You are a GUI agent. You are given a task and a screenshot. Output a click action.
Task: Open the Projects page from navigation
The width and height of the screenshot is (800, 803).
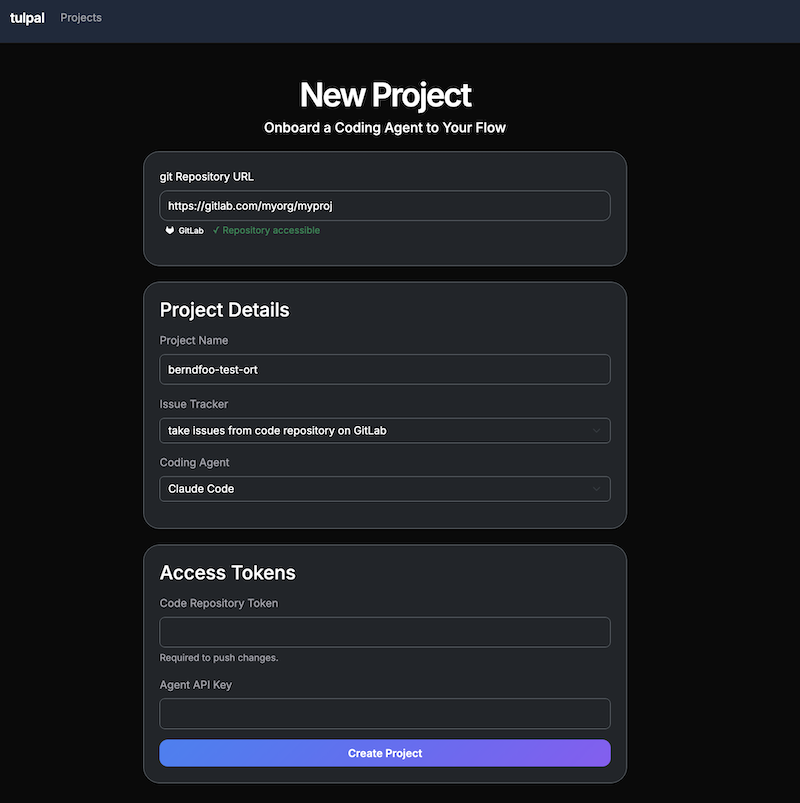[x=80, y=17]
